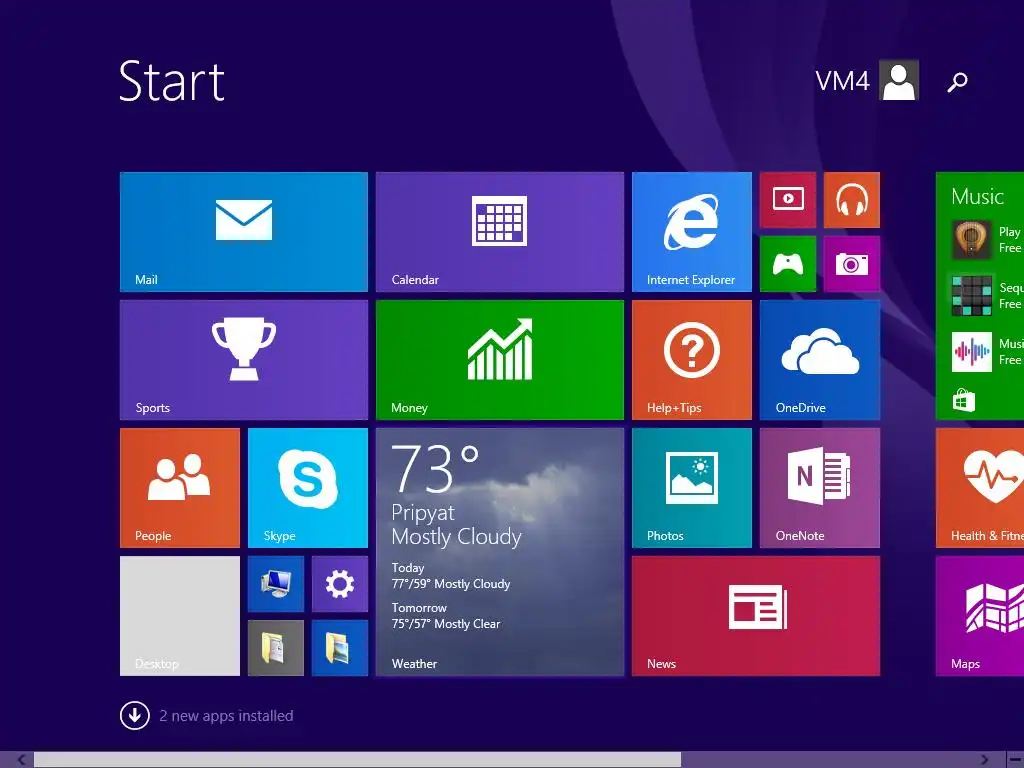Open the Health & Fitness tile
1024x768 pixels.
coord(980,488)
